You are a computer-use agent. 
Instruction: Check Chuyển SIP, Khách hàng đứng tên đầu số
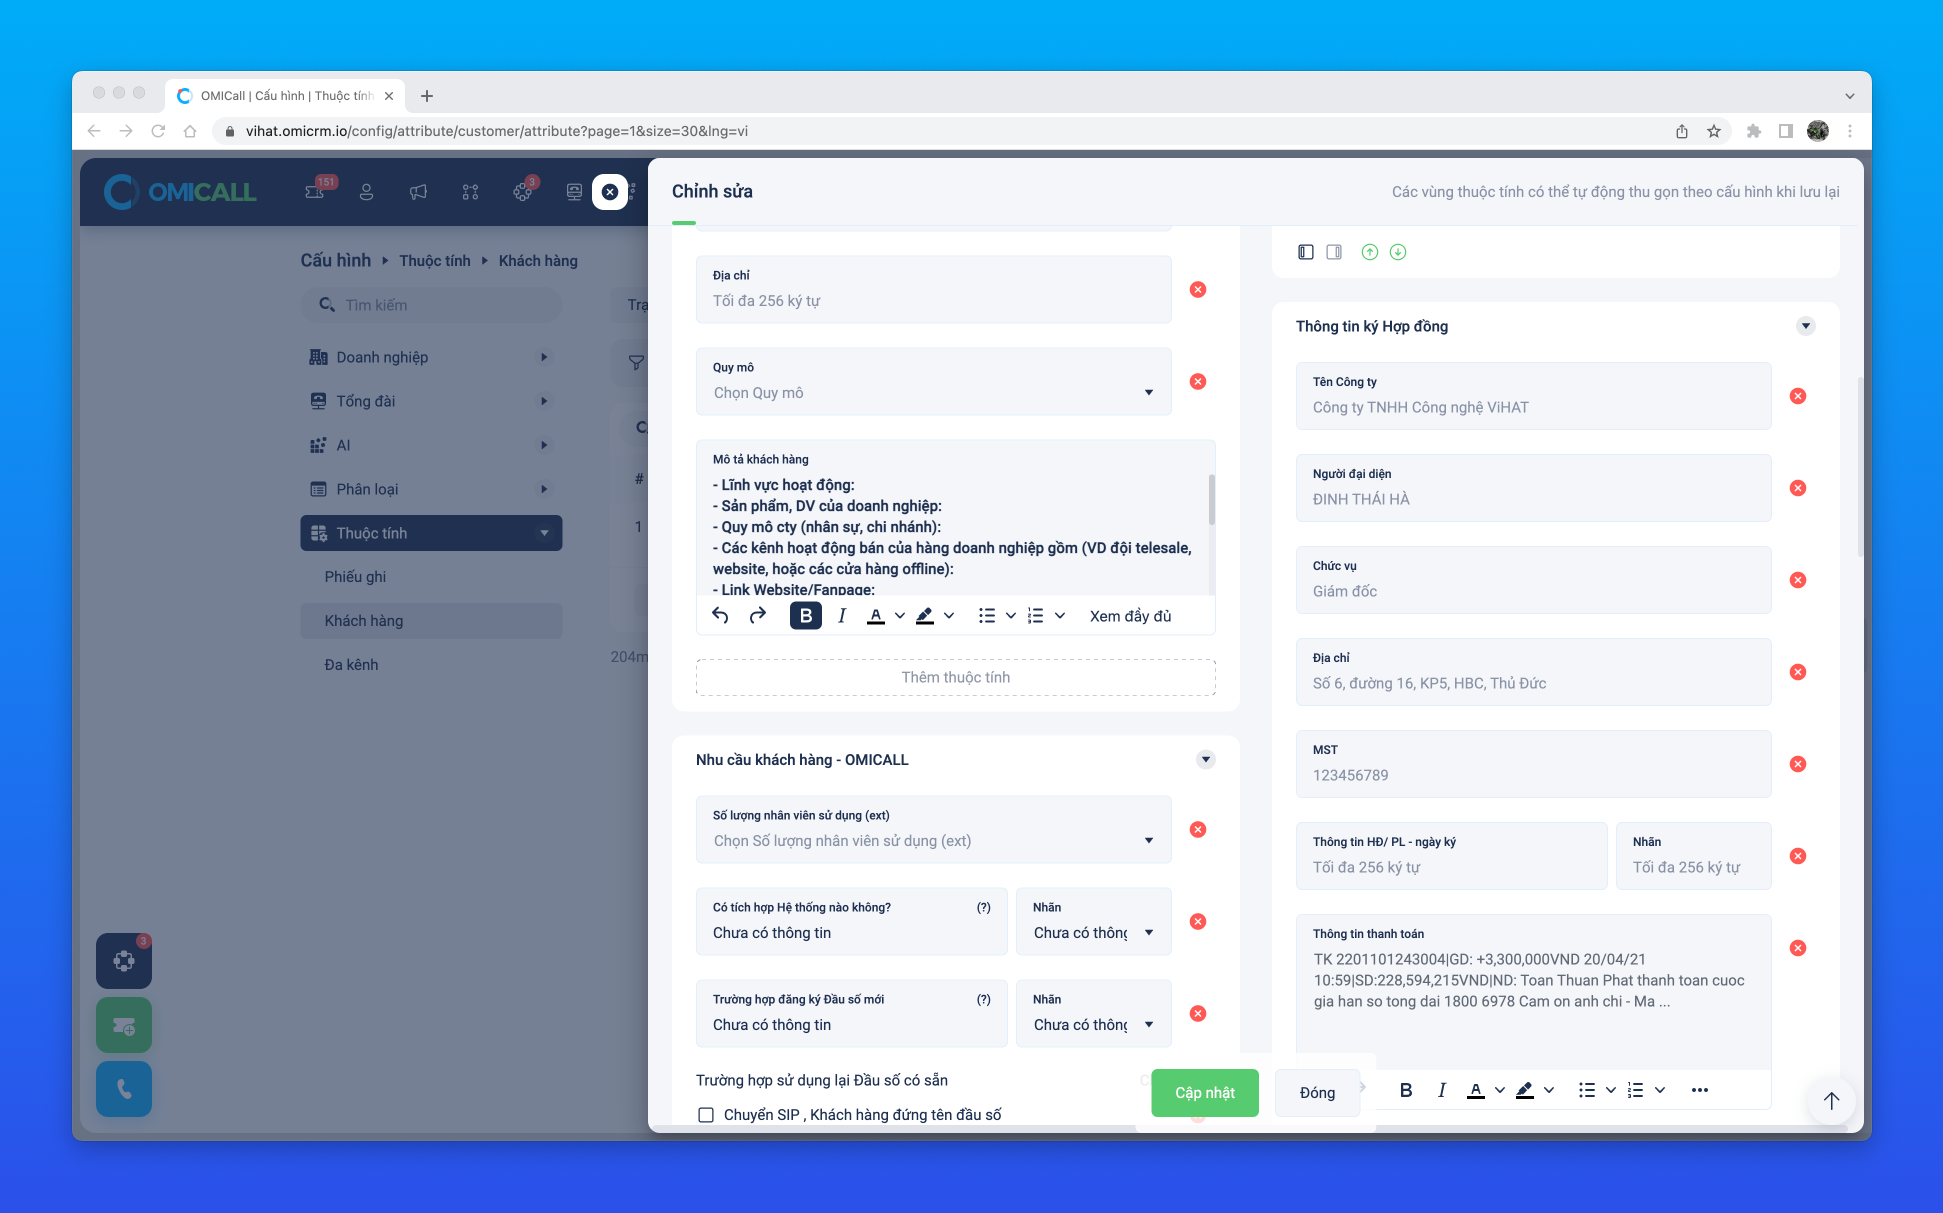(x=706, y=1115)
